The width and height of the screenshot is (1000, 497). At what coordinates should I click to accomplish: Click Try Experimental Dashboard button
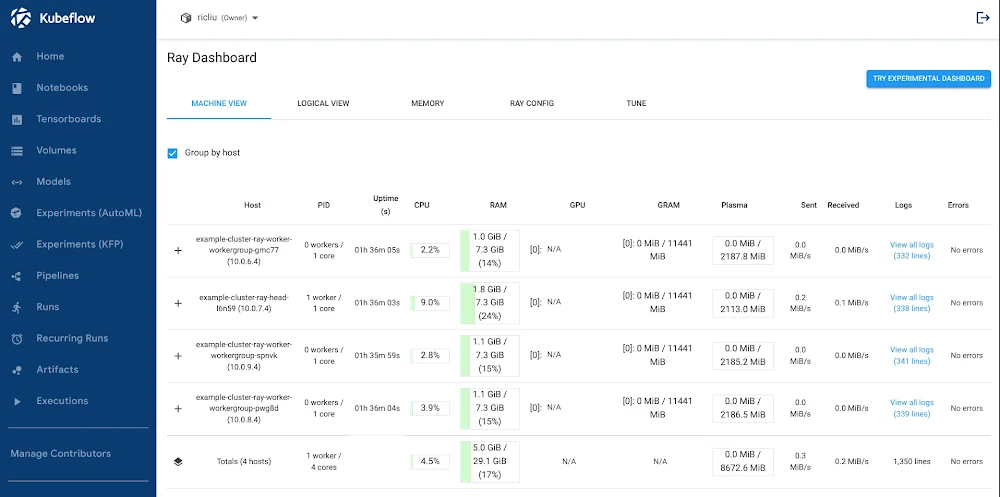coord(928,79)
